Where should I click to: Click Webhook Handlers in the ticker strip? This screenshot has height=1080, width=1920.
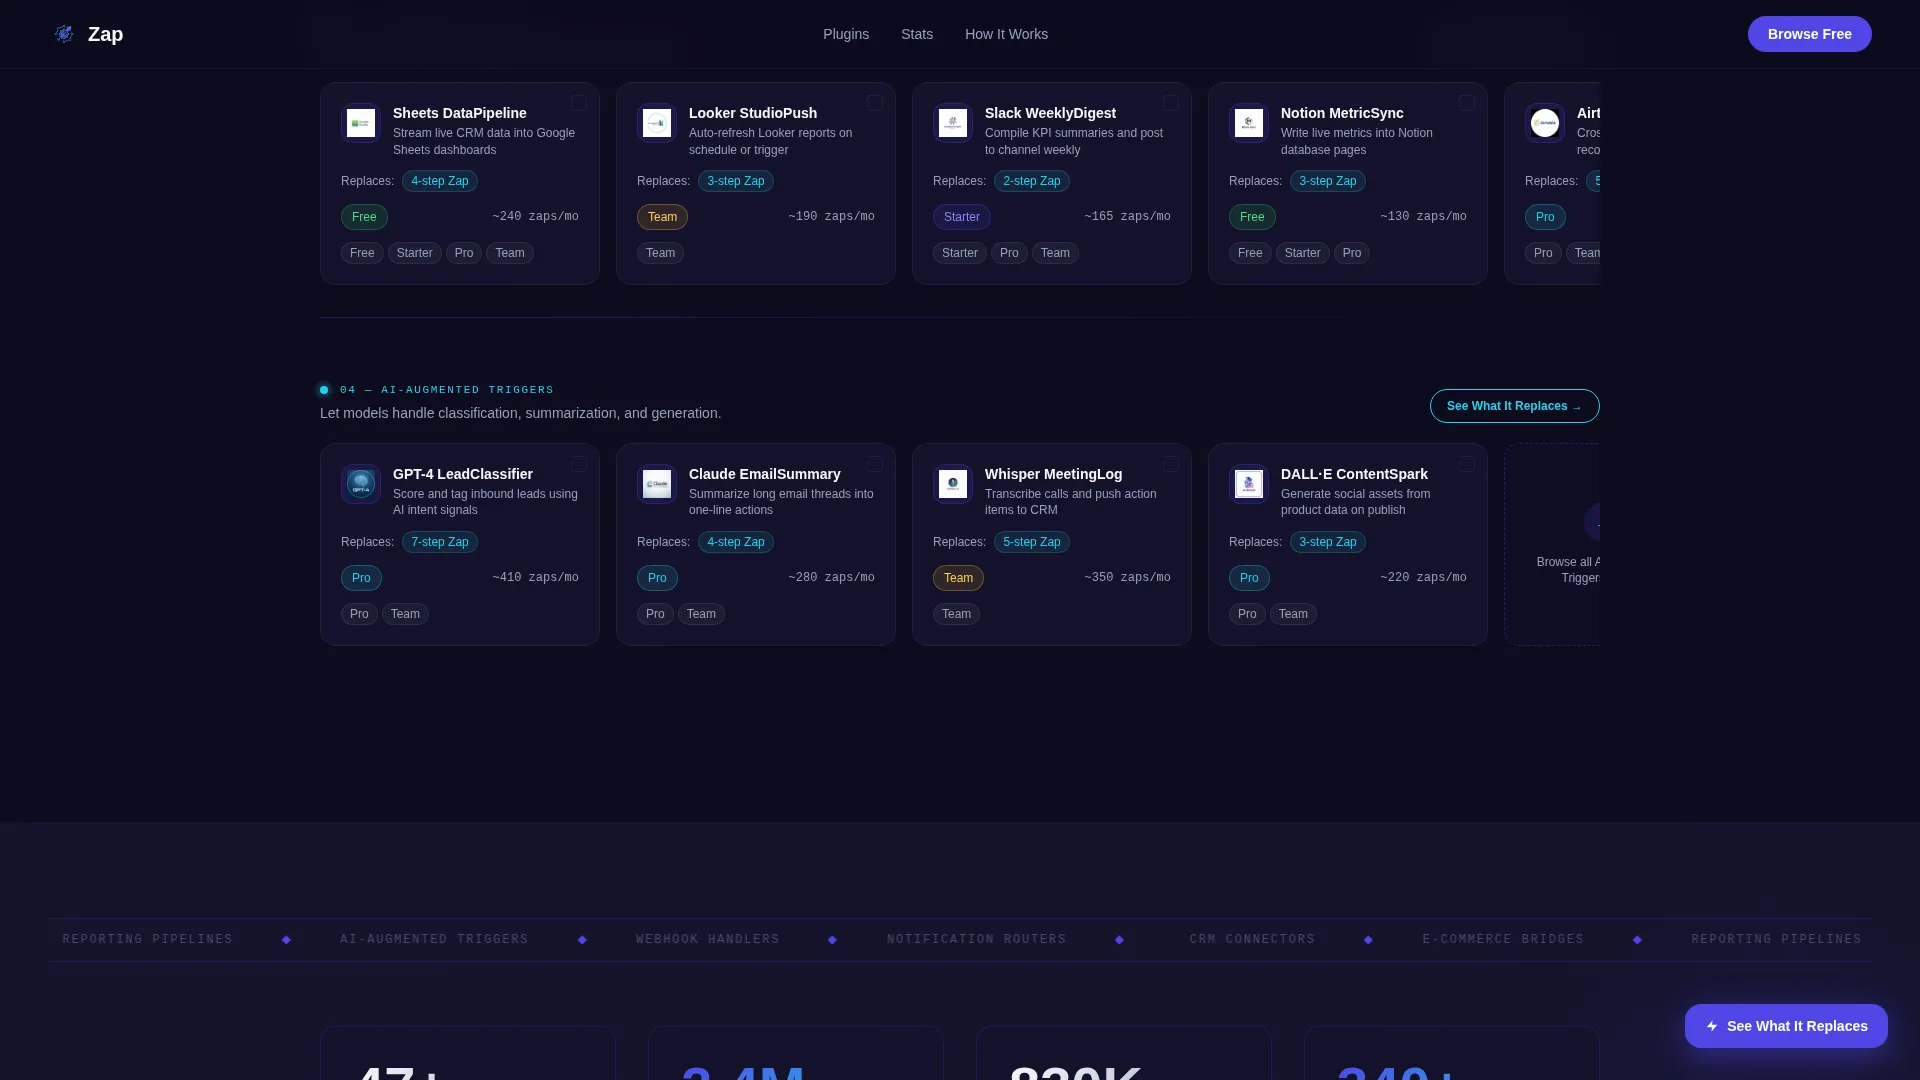[x=708, y=939]
